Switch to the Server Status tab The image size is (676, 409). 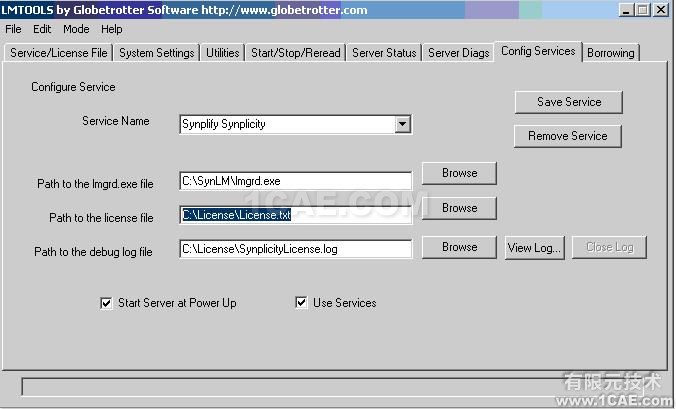pyautogui.click(x=384, y=53)
